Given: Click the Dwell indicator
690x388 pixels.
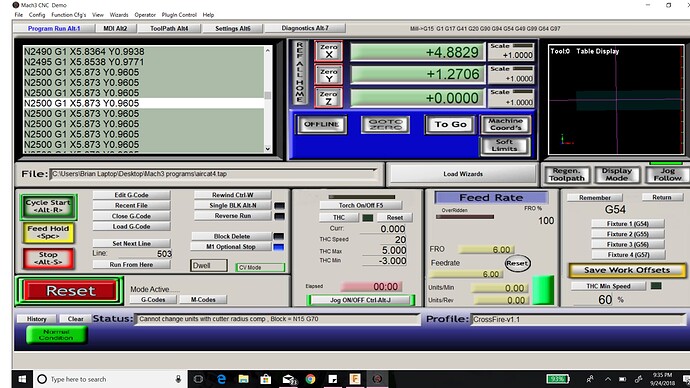Looking at the screenshot, I should point(209,266).
